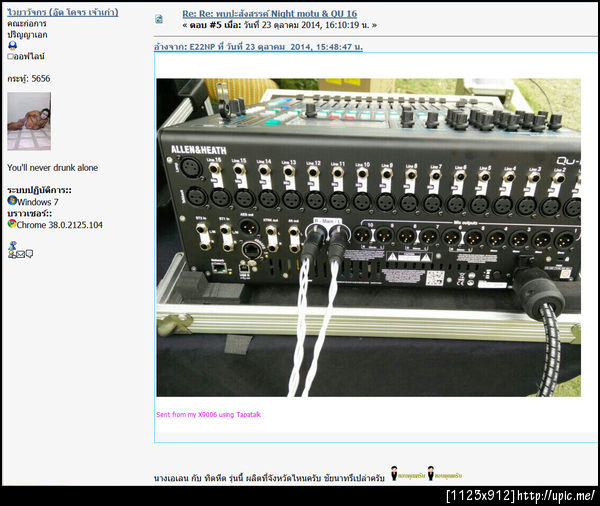
Task: Open the Allen & Heath mixer photo
Action: pos(368,237)
